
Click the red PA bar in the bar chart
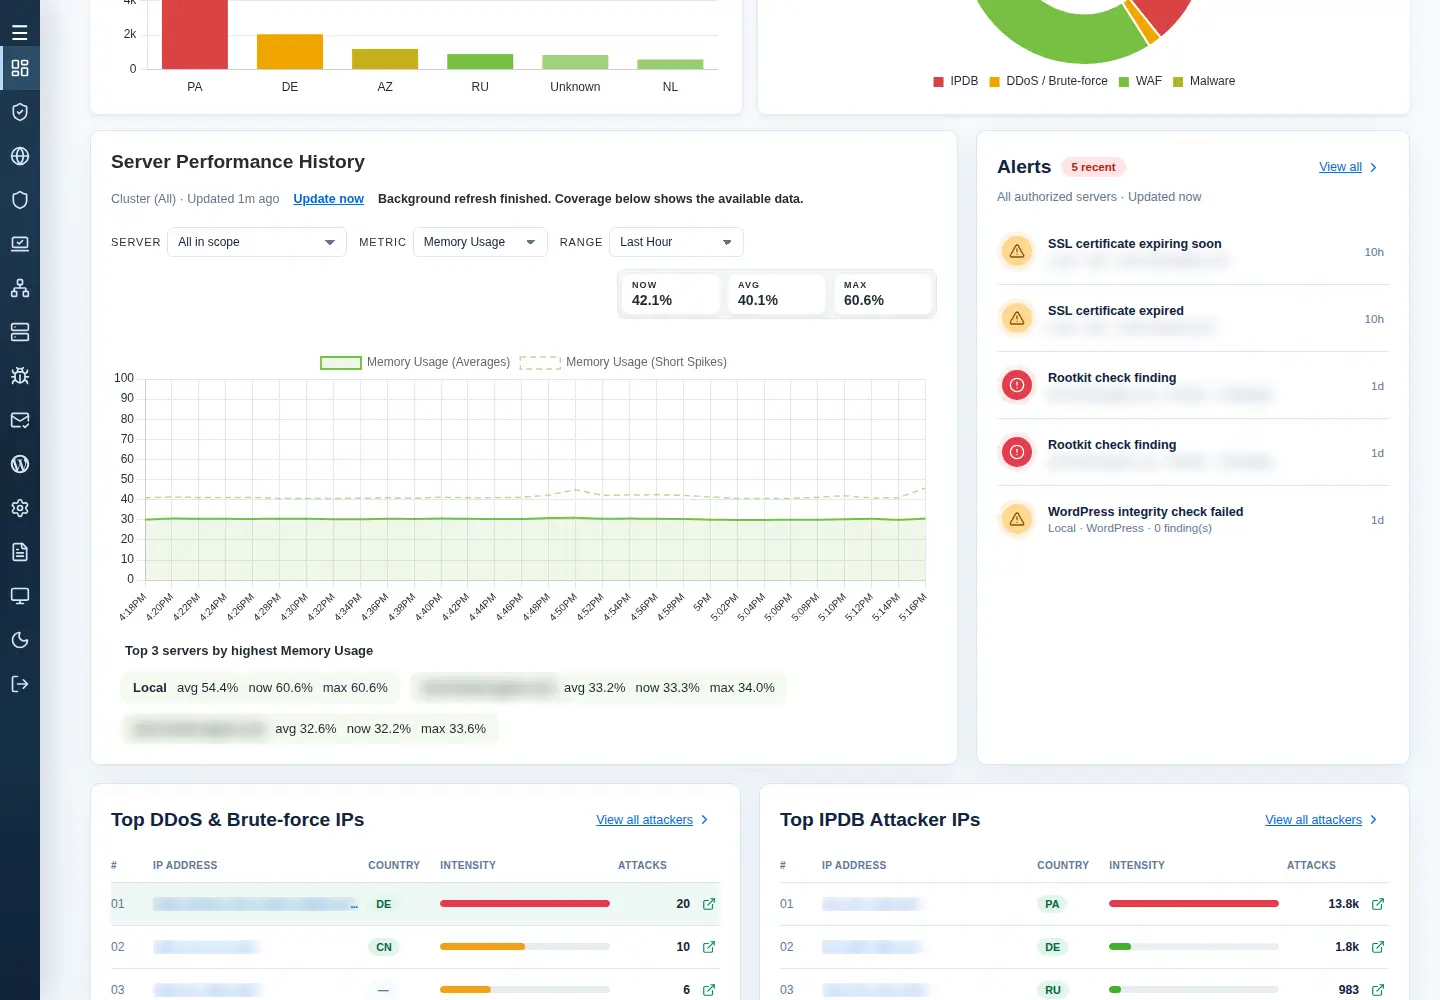(195, 34)
